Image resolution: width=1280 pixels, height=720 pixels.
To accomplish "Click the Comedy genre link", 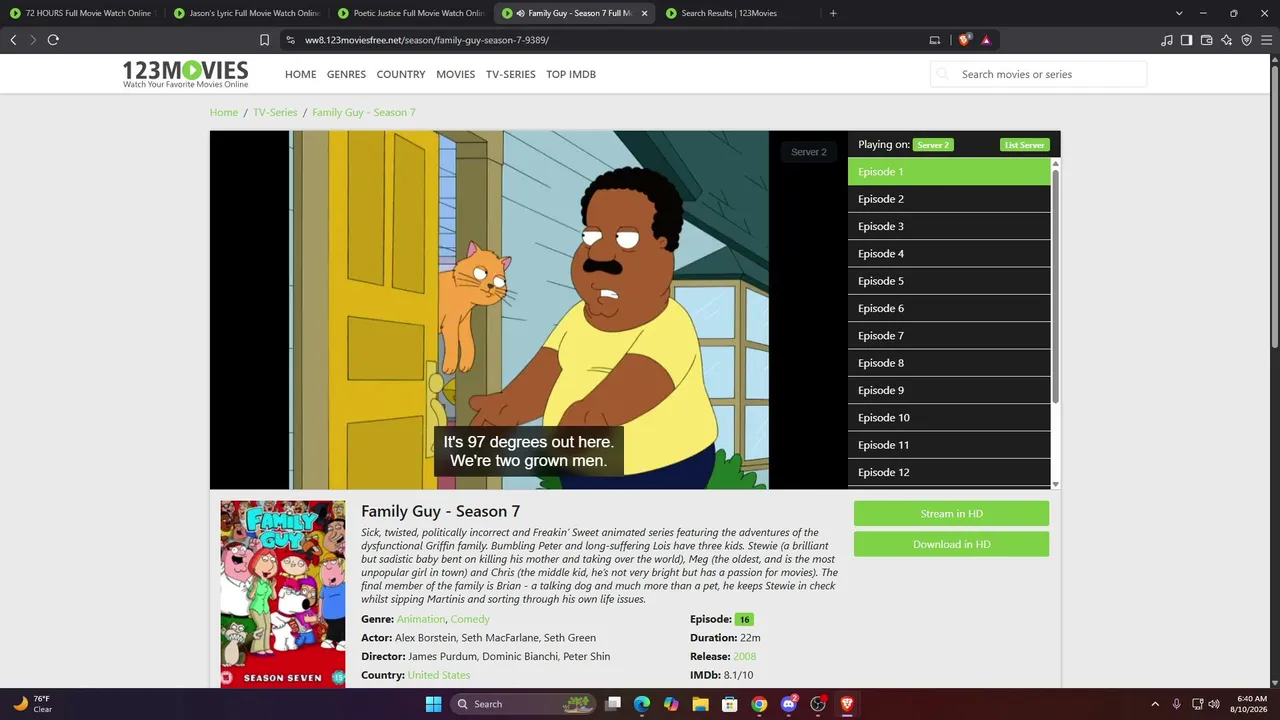I will coord(470,619).
